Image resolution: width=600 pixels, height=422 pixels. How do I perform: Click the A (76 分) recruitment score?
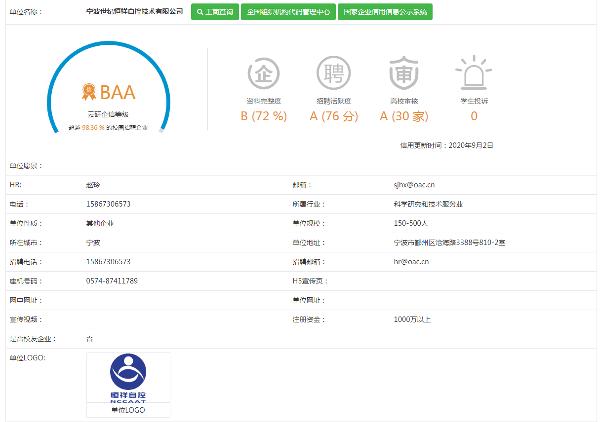tap(330, 116)
